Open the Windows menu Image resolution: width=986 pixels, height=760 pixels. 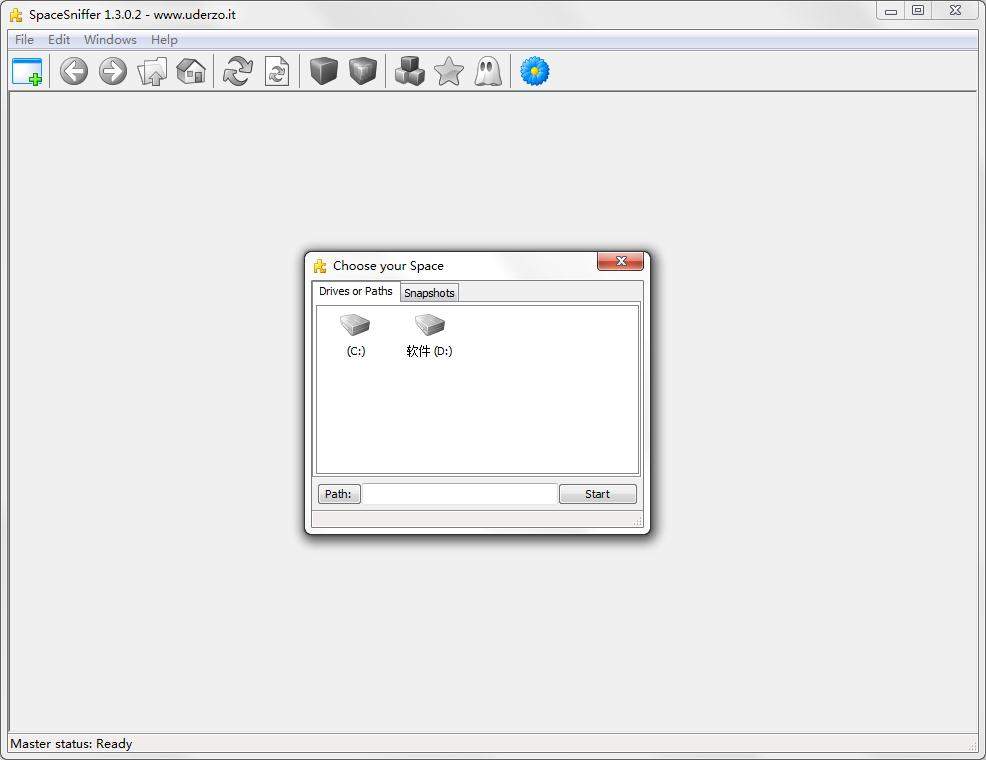pos(110,40)
